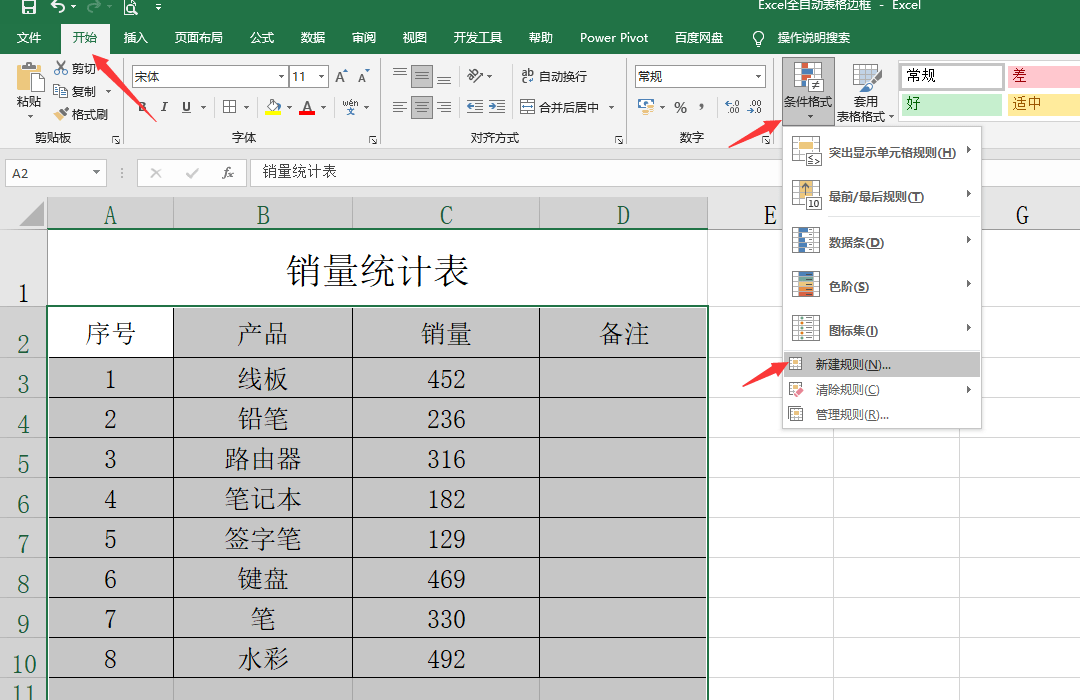The height and width of the screenshot is (700, 1080).
Task: Click Format as Table (套用表格格式)
Action: coord(865,93)
